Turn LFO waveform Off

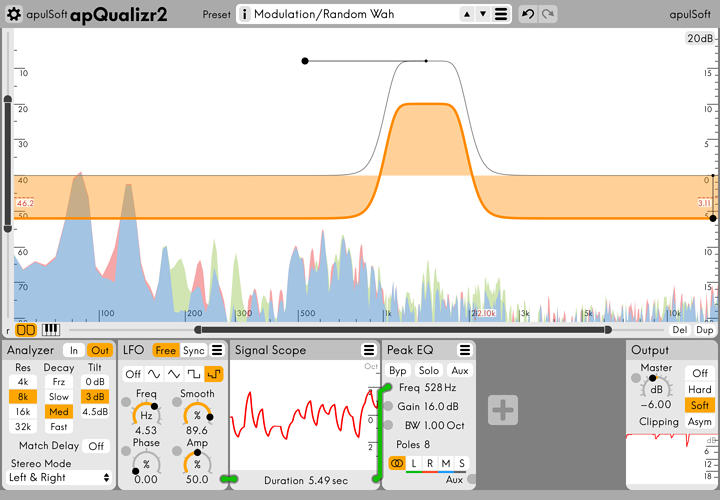point(133,374)
